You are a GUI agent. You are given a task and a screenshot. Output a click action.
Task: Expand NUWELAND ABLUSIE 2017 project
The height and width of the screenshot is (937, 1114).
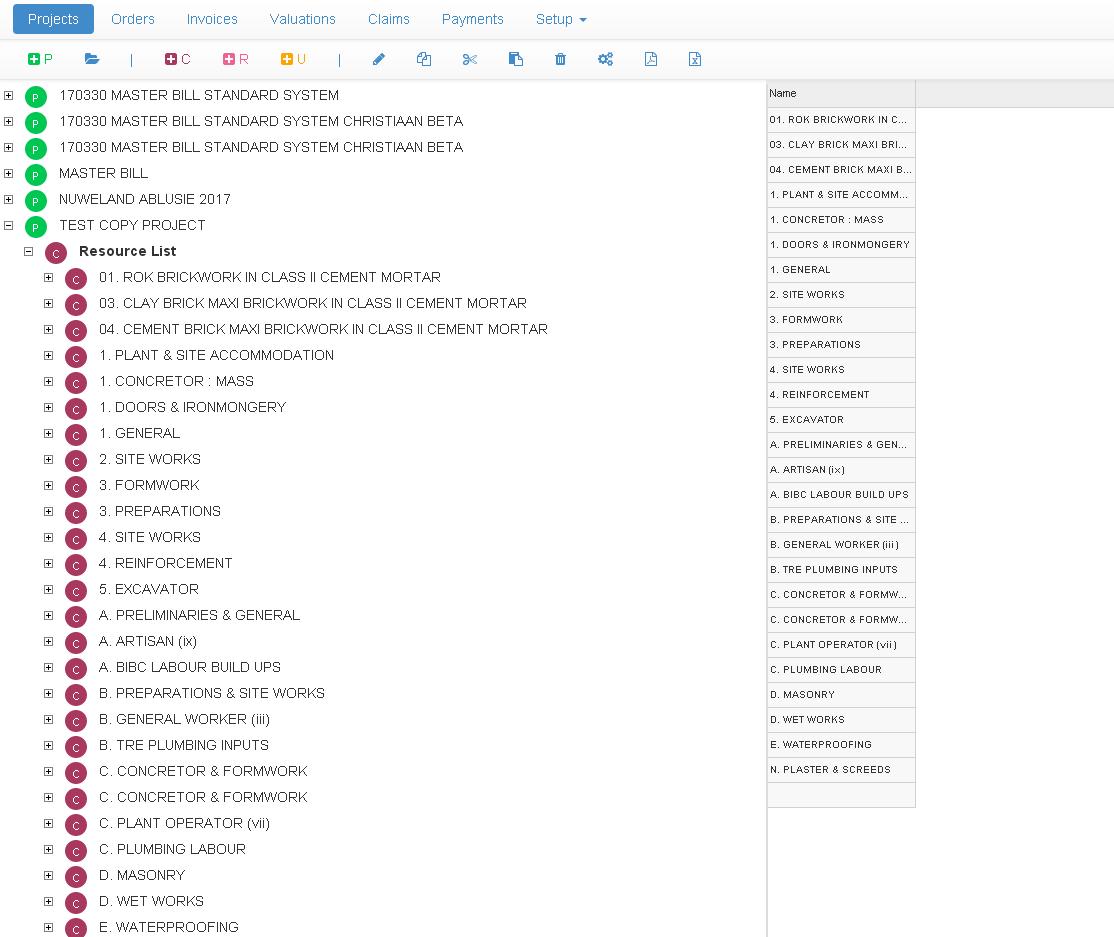[x=9, y=200]
